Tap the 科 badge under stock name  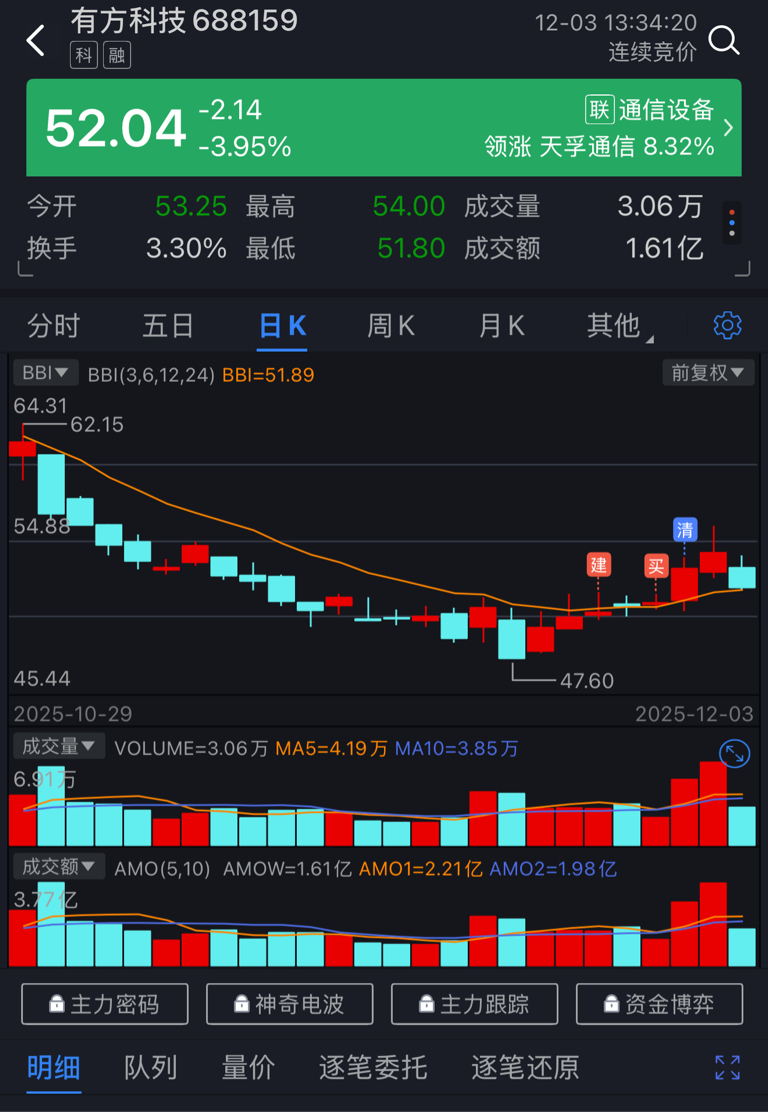tap(84, 56)
